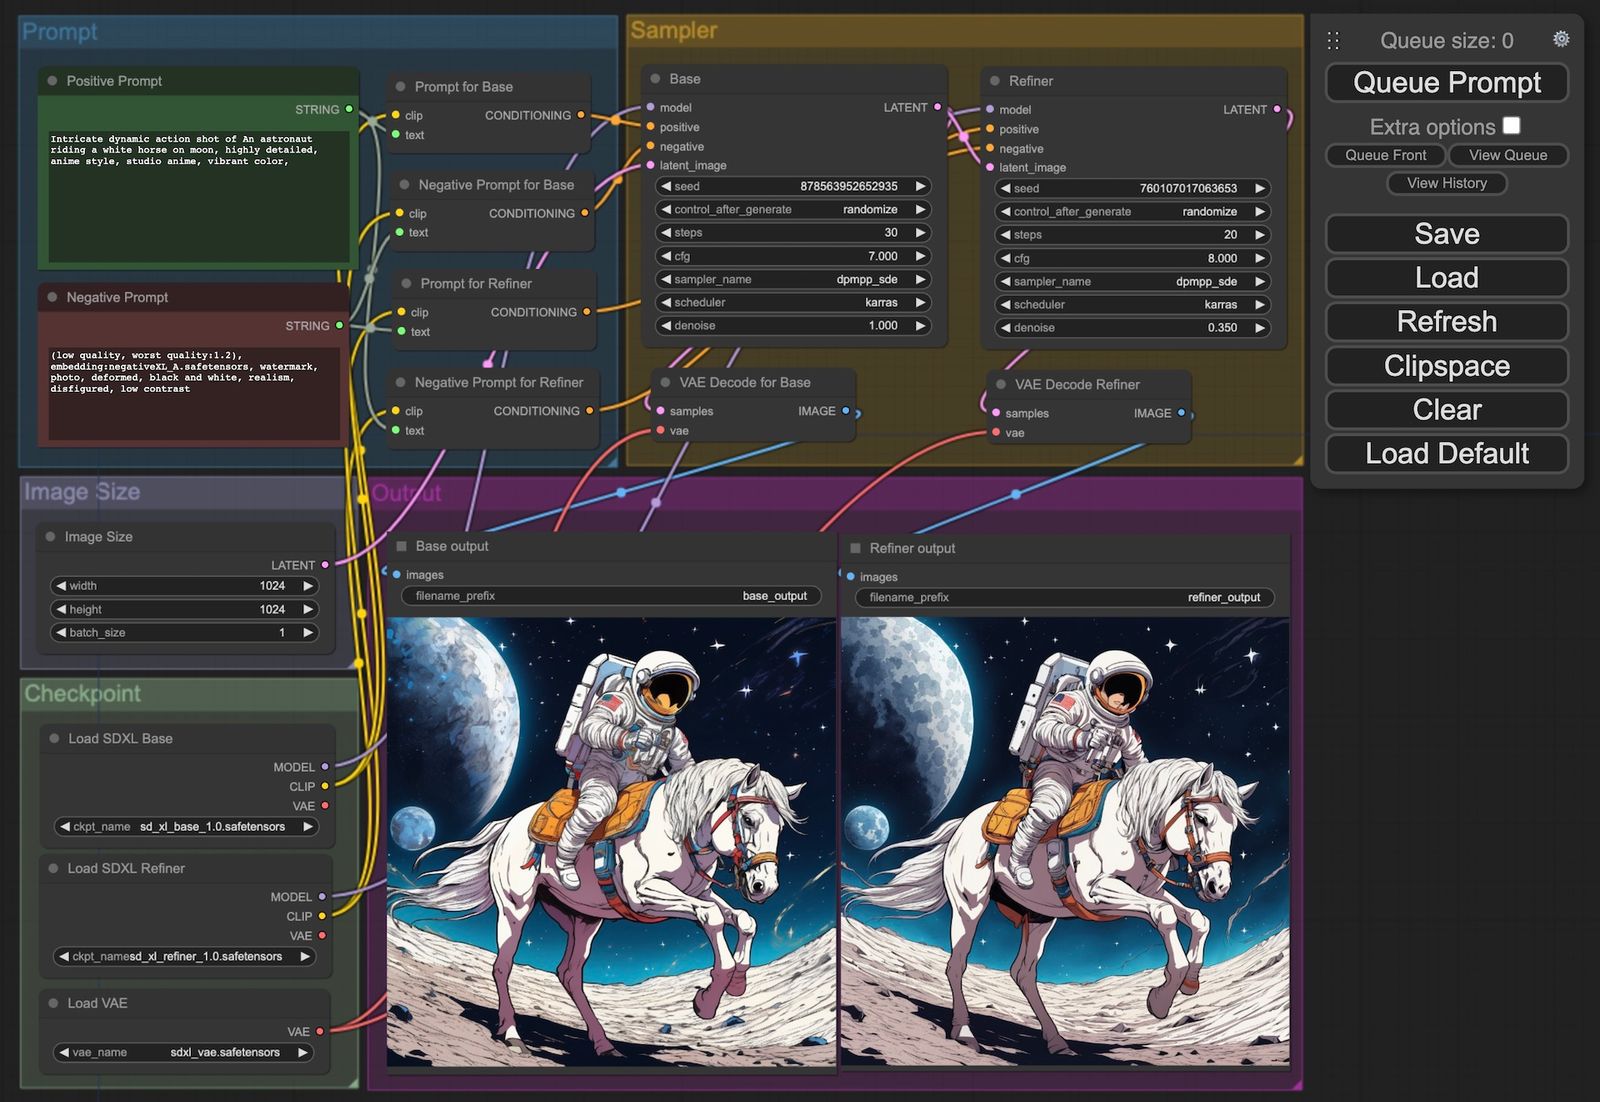Image resolution: width=1600 pixels, height=1102 pixels.
Task: Click the drag handle beside Queue size
Action: coord(1333,40)
